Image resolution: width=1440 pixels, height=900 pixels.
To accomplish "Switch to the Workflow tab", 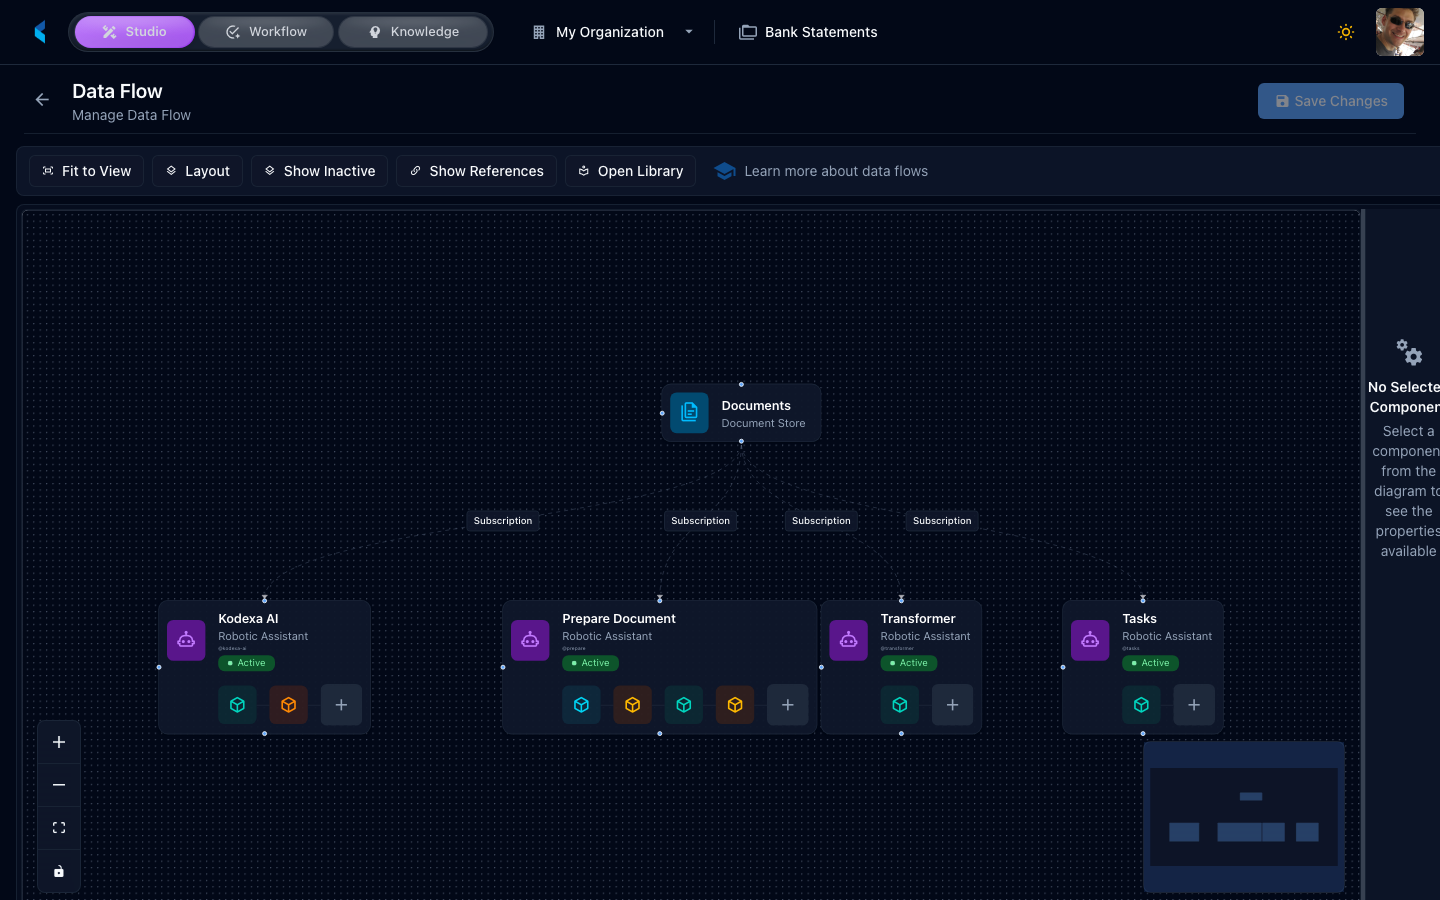I will pyautogui.click(x=265, y=31).
